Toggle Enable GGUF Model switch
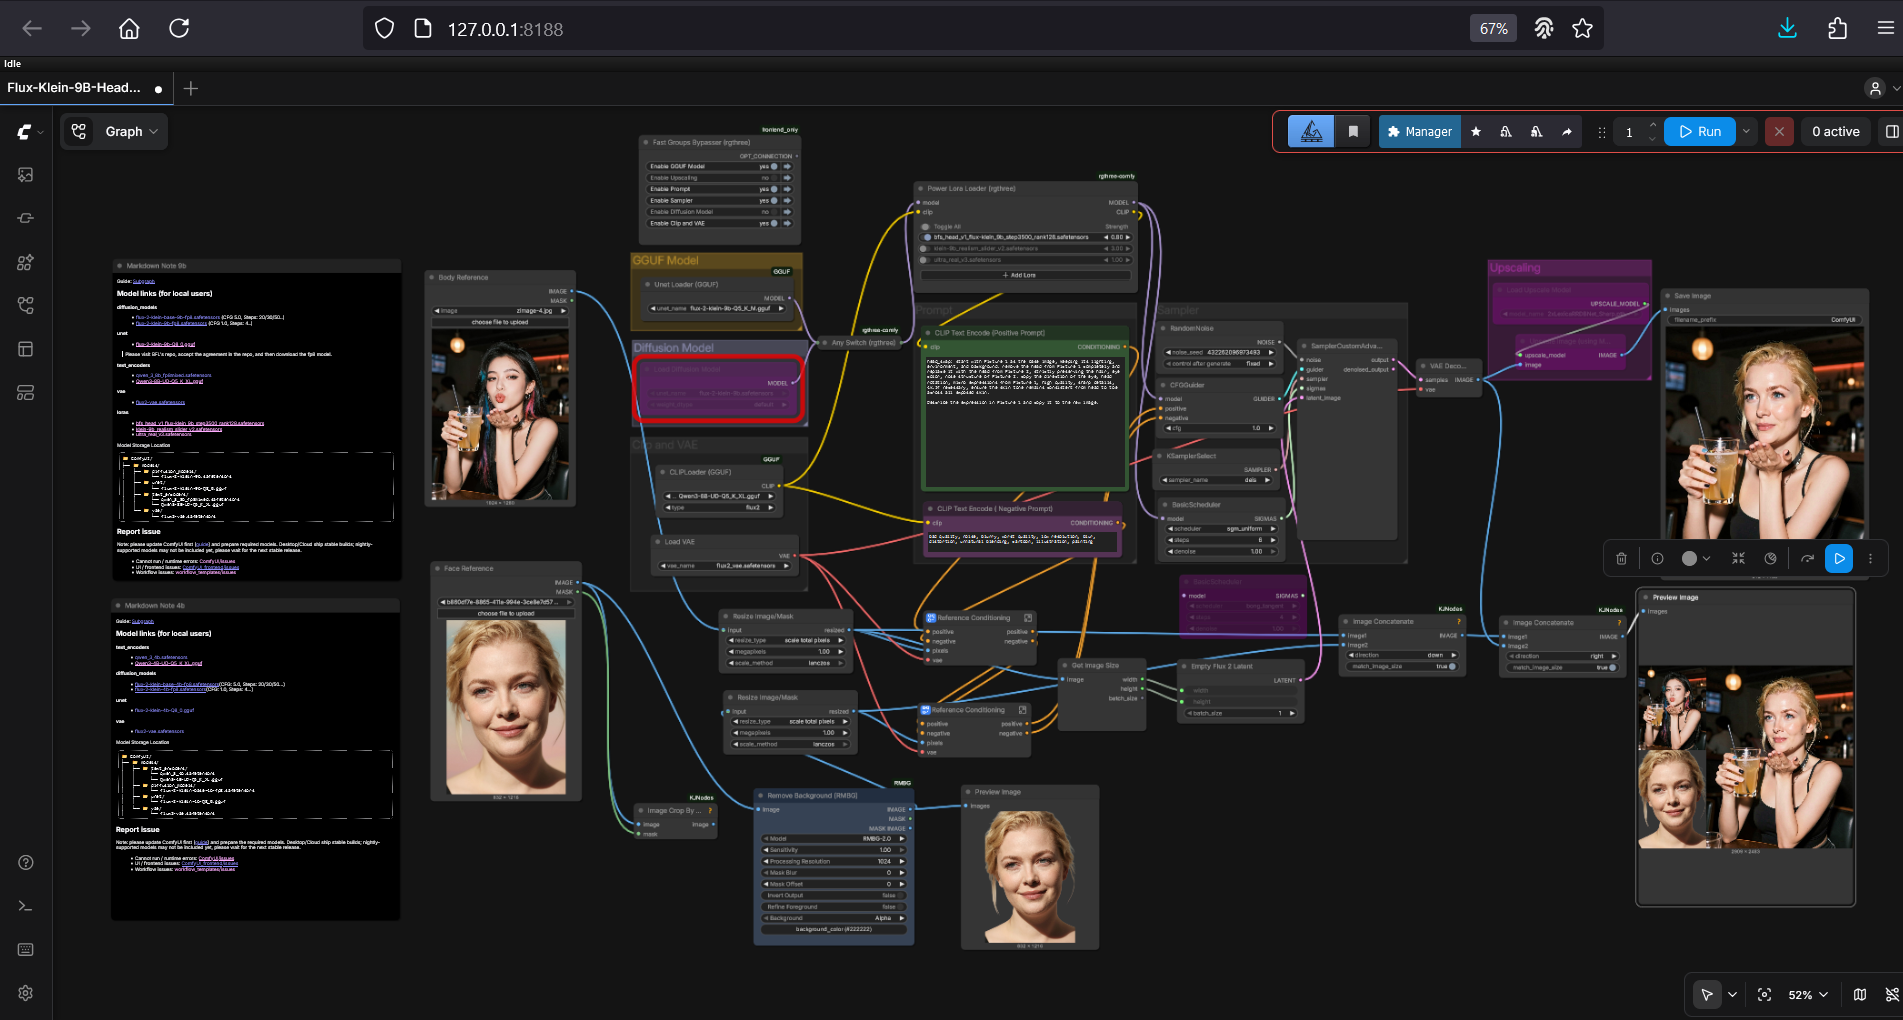The height and width of the screenshot is (1020, 1903). coord(774,166)
